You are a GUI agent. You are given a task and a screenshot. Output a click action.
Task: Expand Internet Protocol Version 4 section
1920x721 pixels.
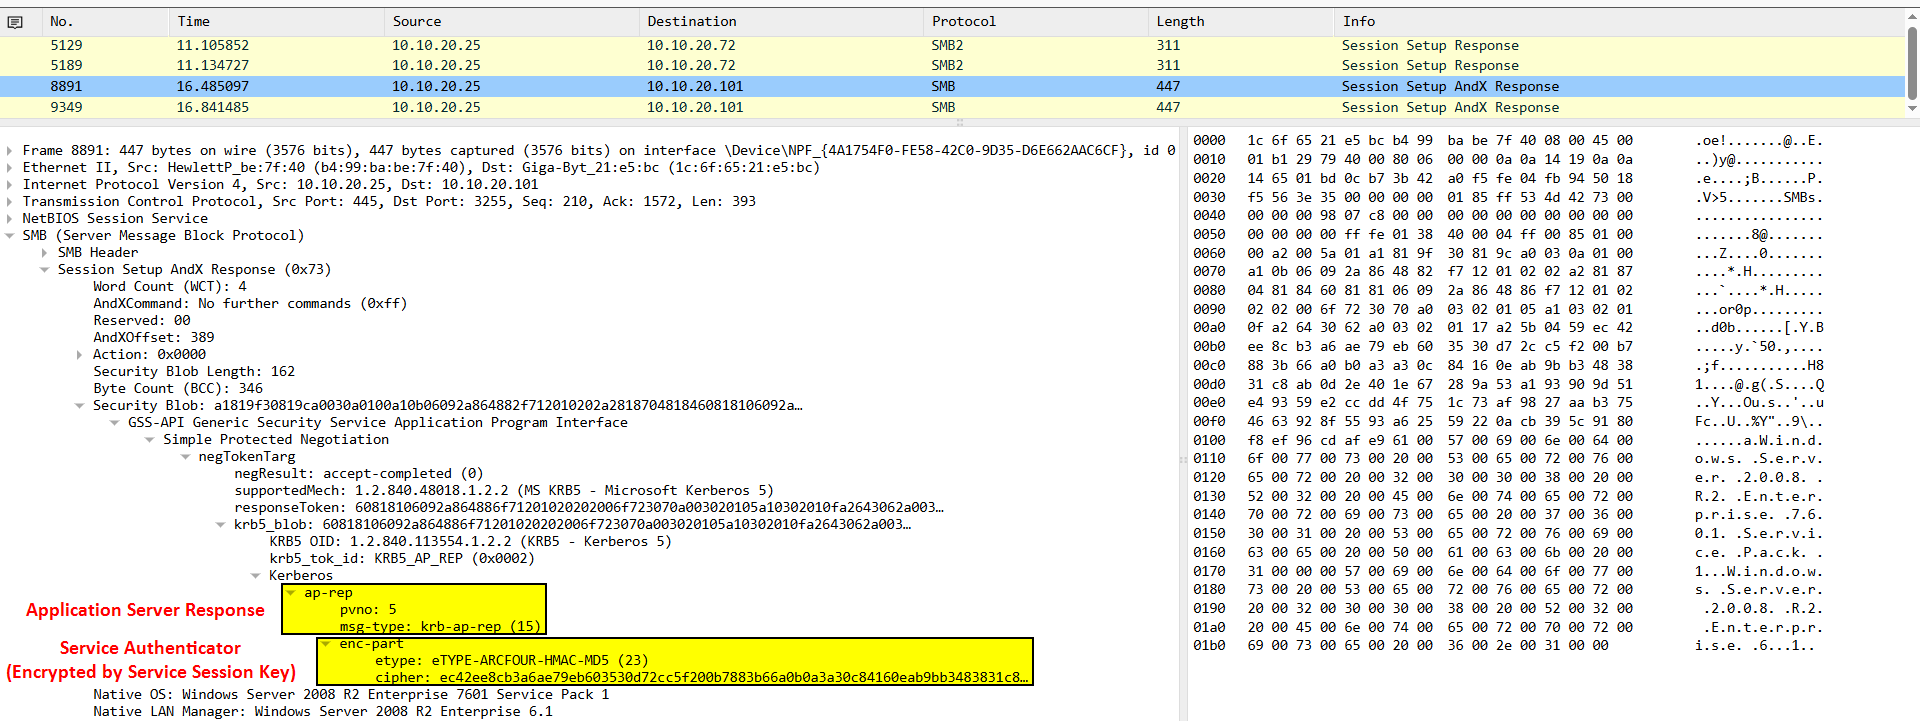coord(10,185)
